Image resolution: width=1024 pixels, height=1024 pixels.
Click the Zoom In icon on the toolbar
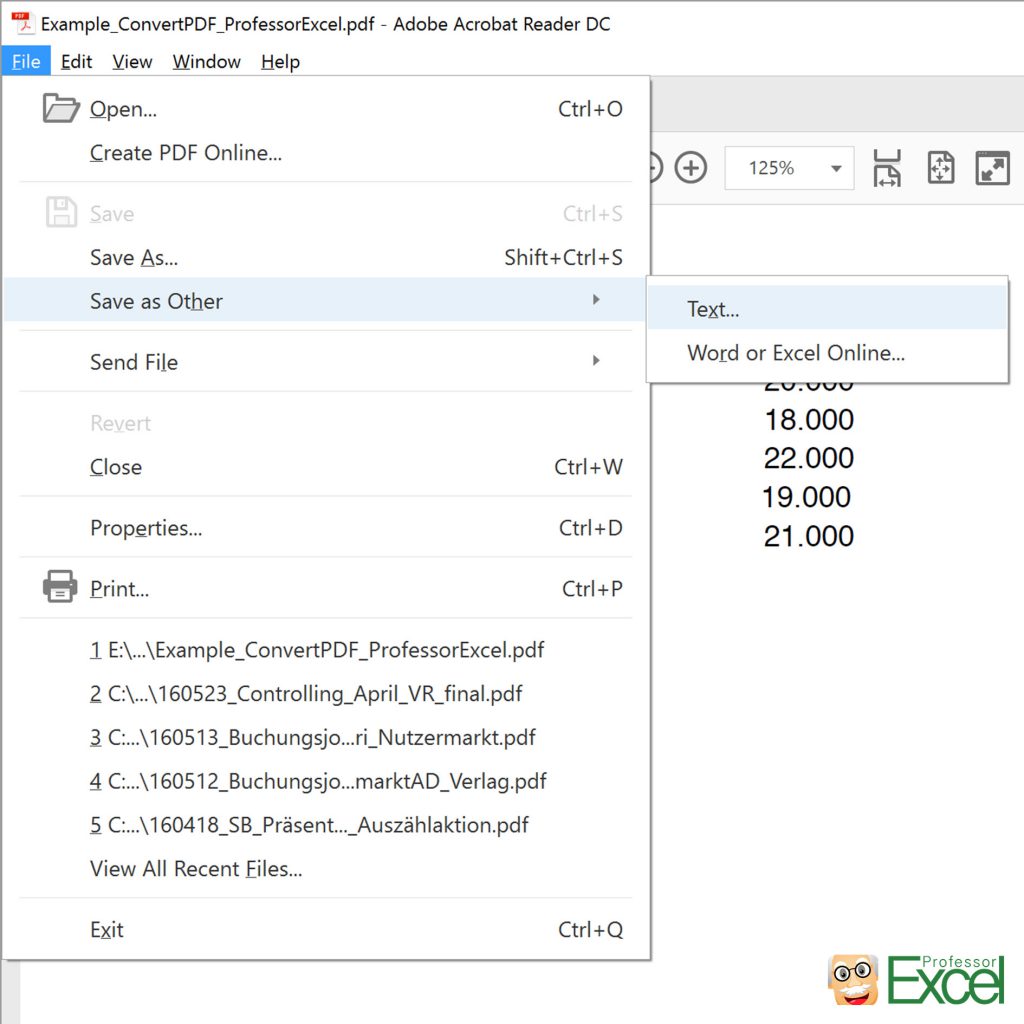click(x=691, y=168)
